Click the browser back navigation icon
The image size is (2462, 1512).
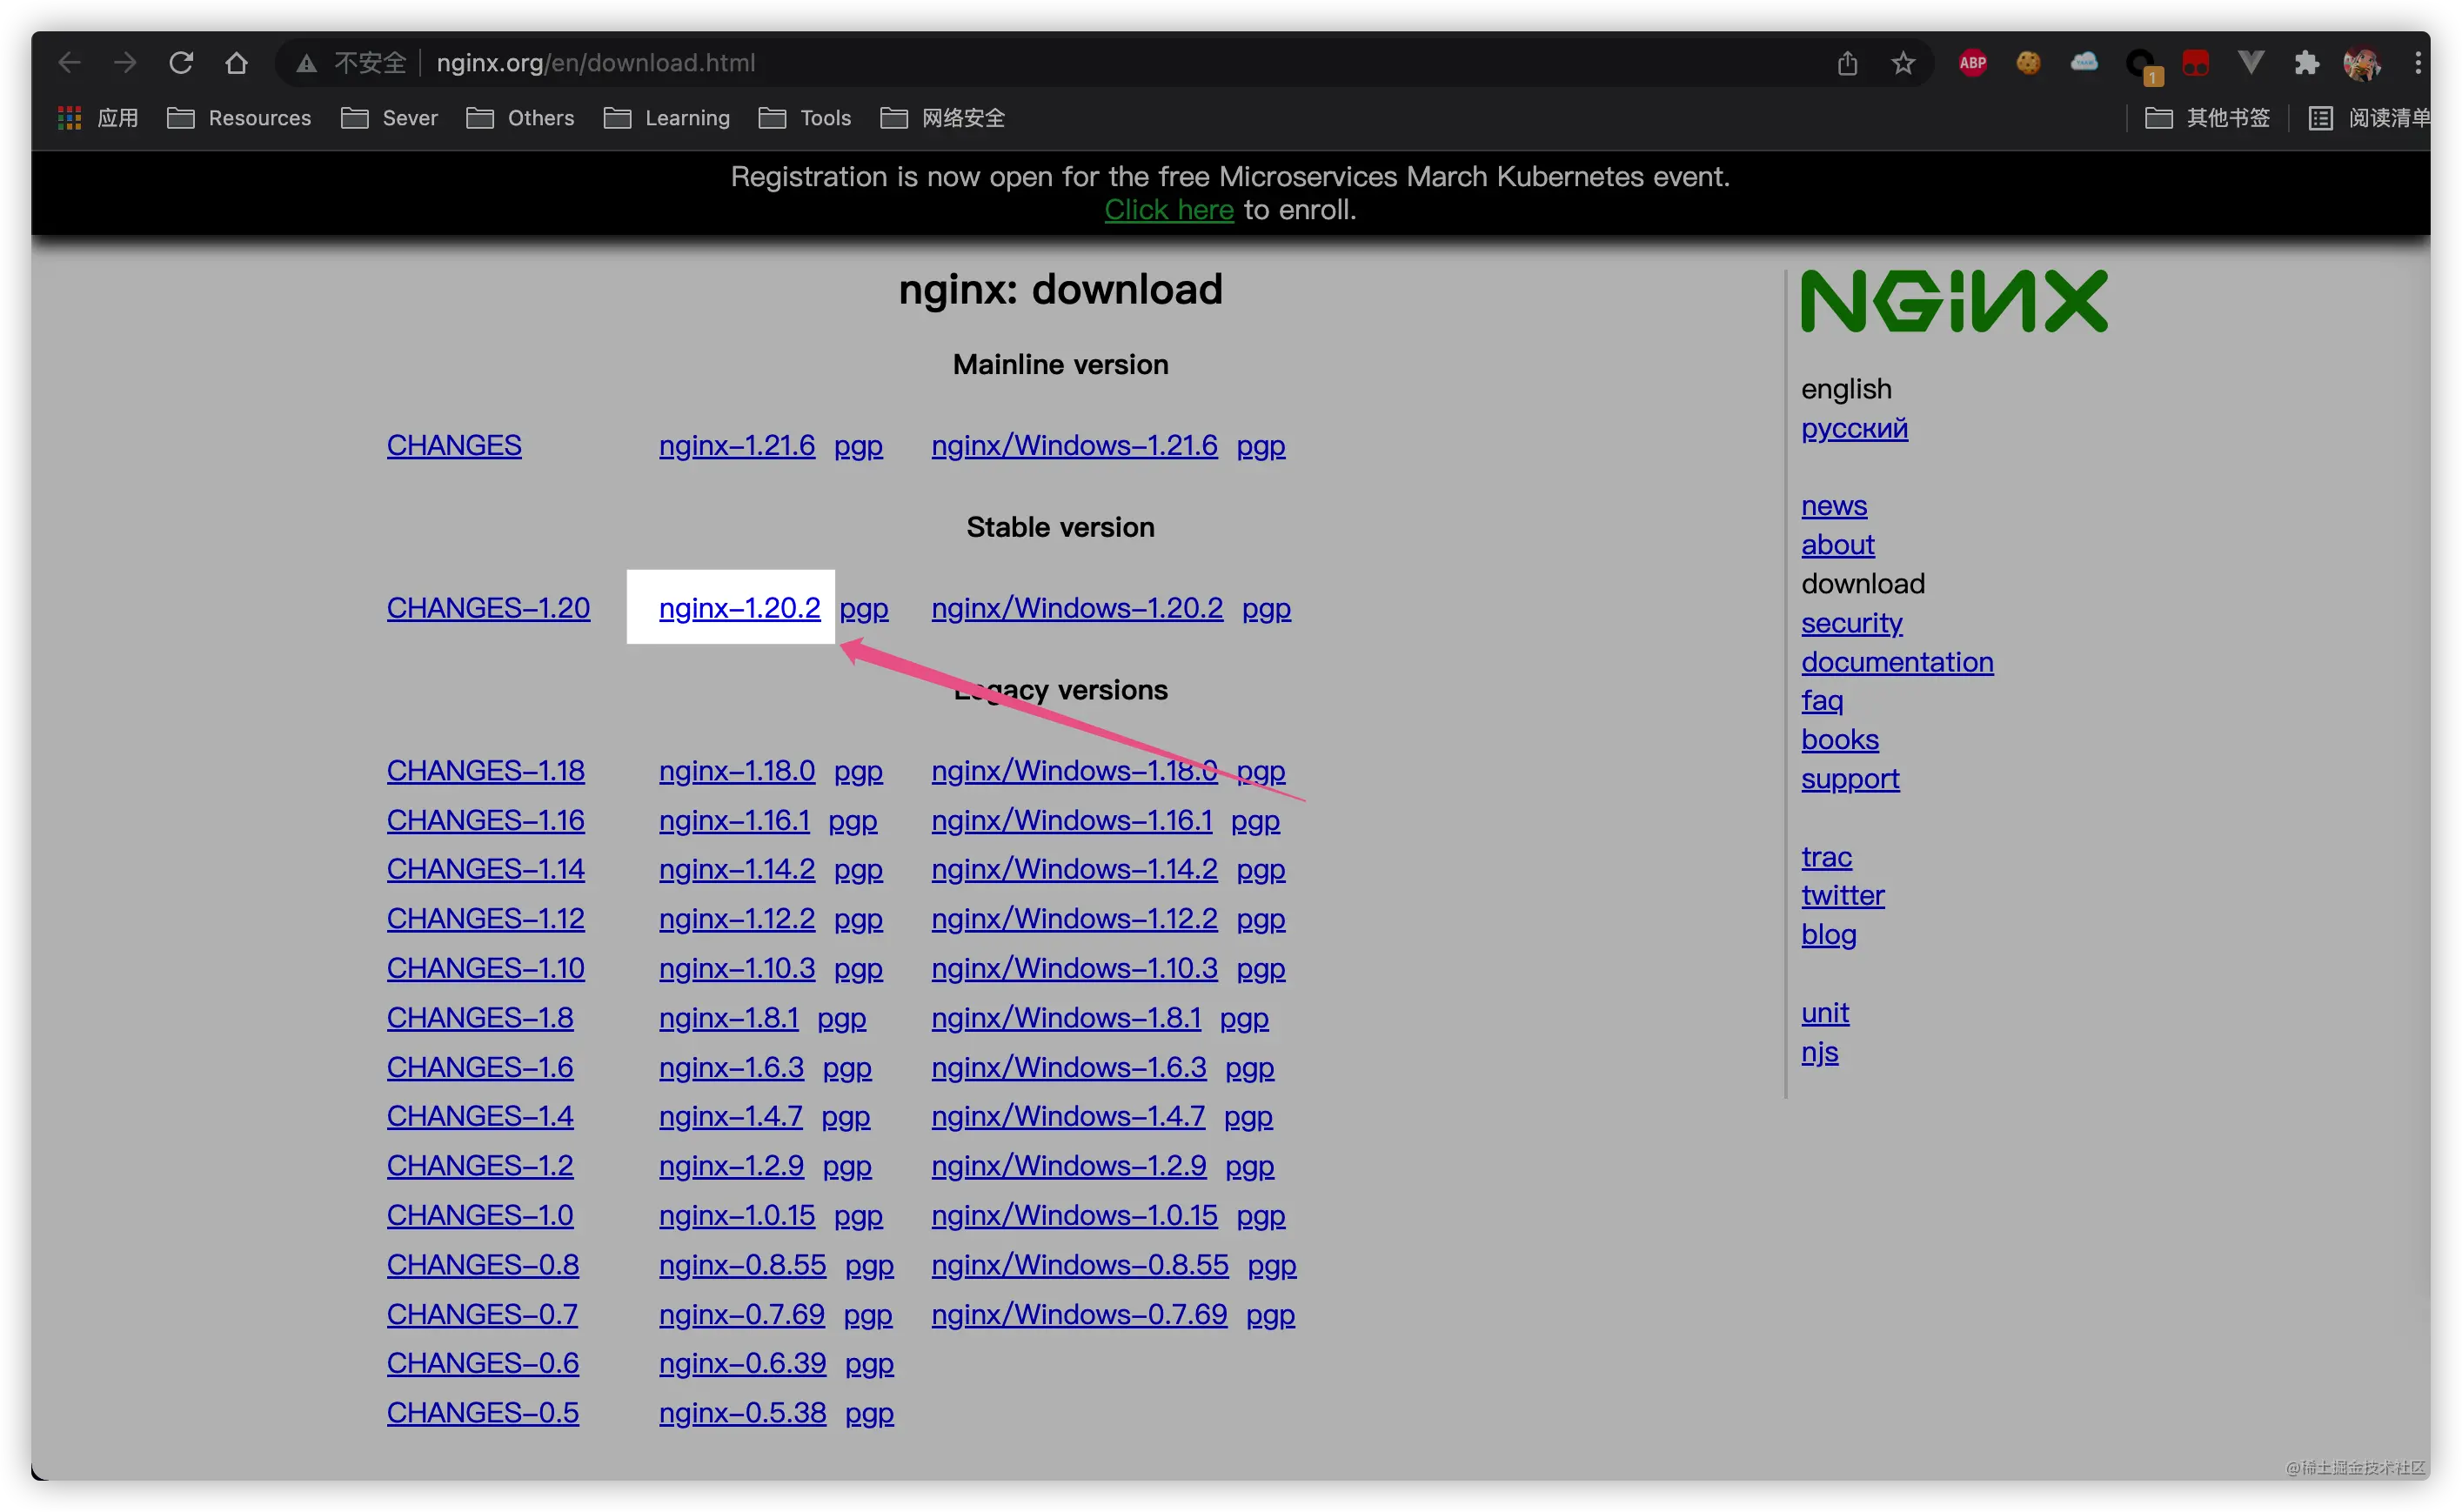[67, 64]
